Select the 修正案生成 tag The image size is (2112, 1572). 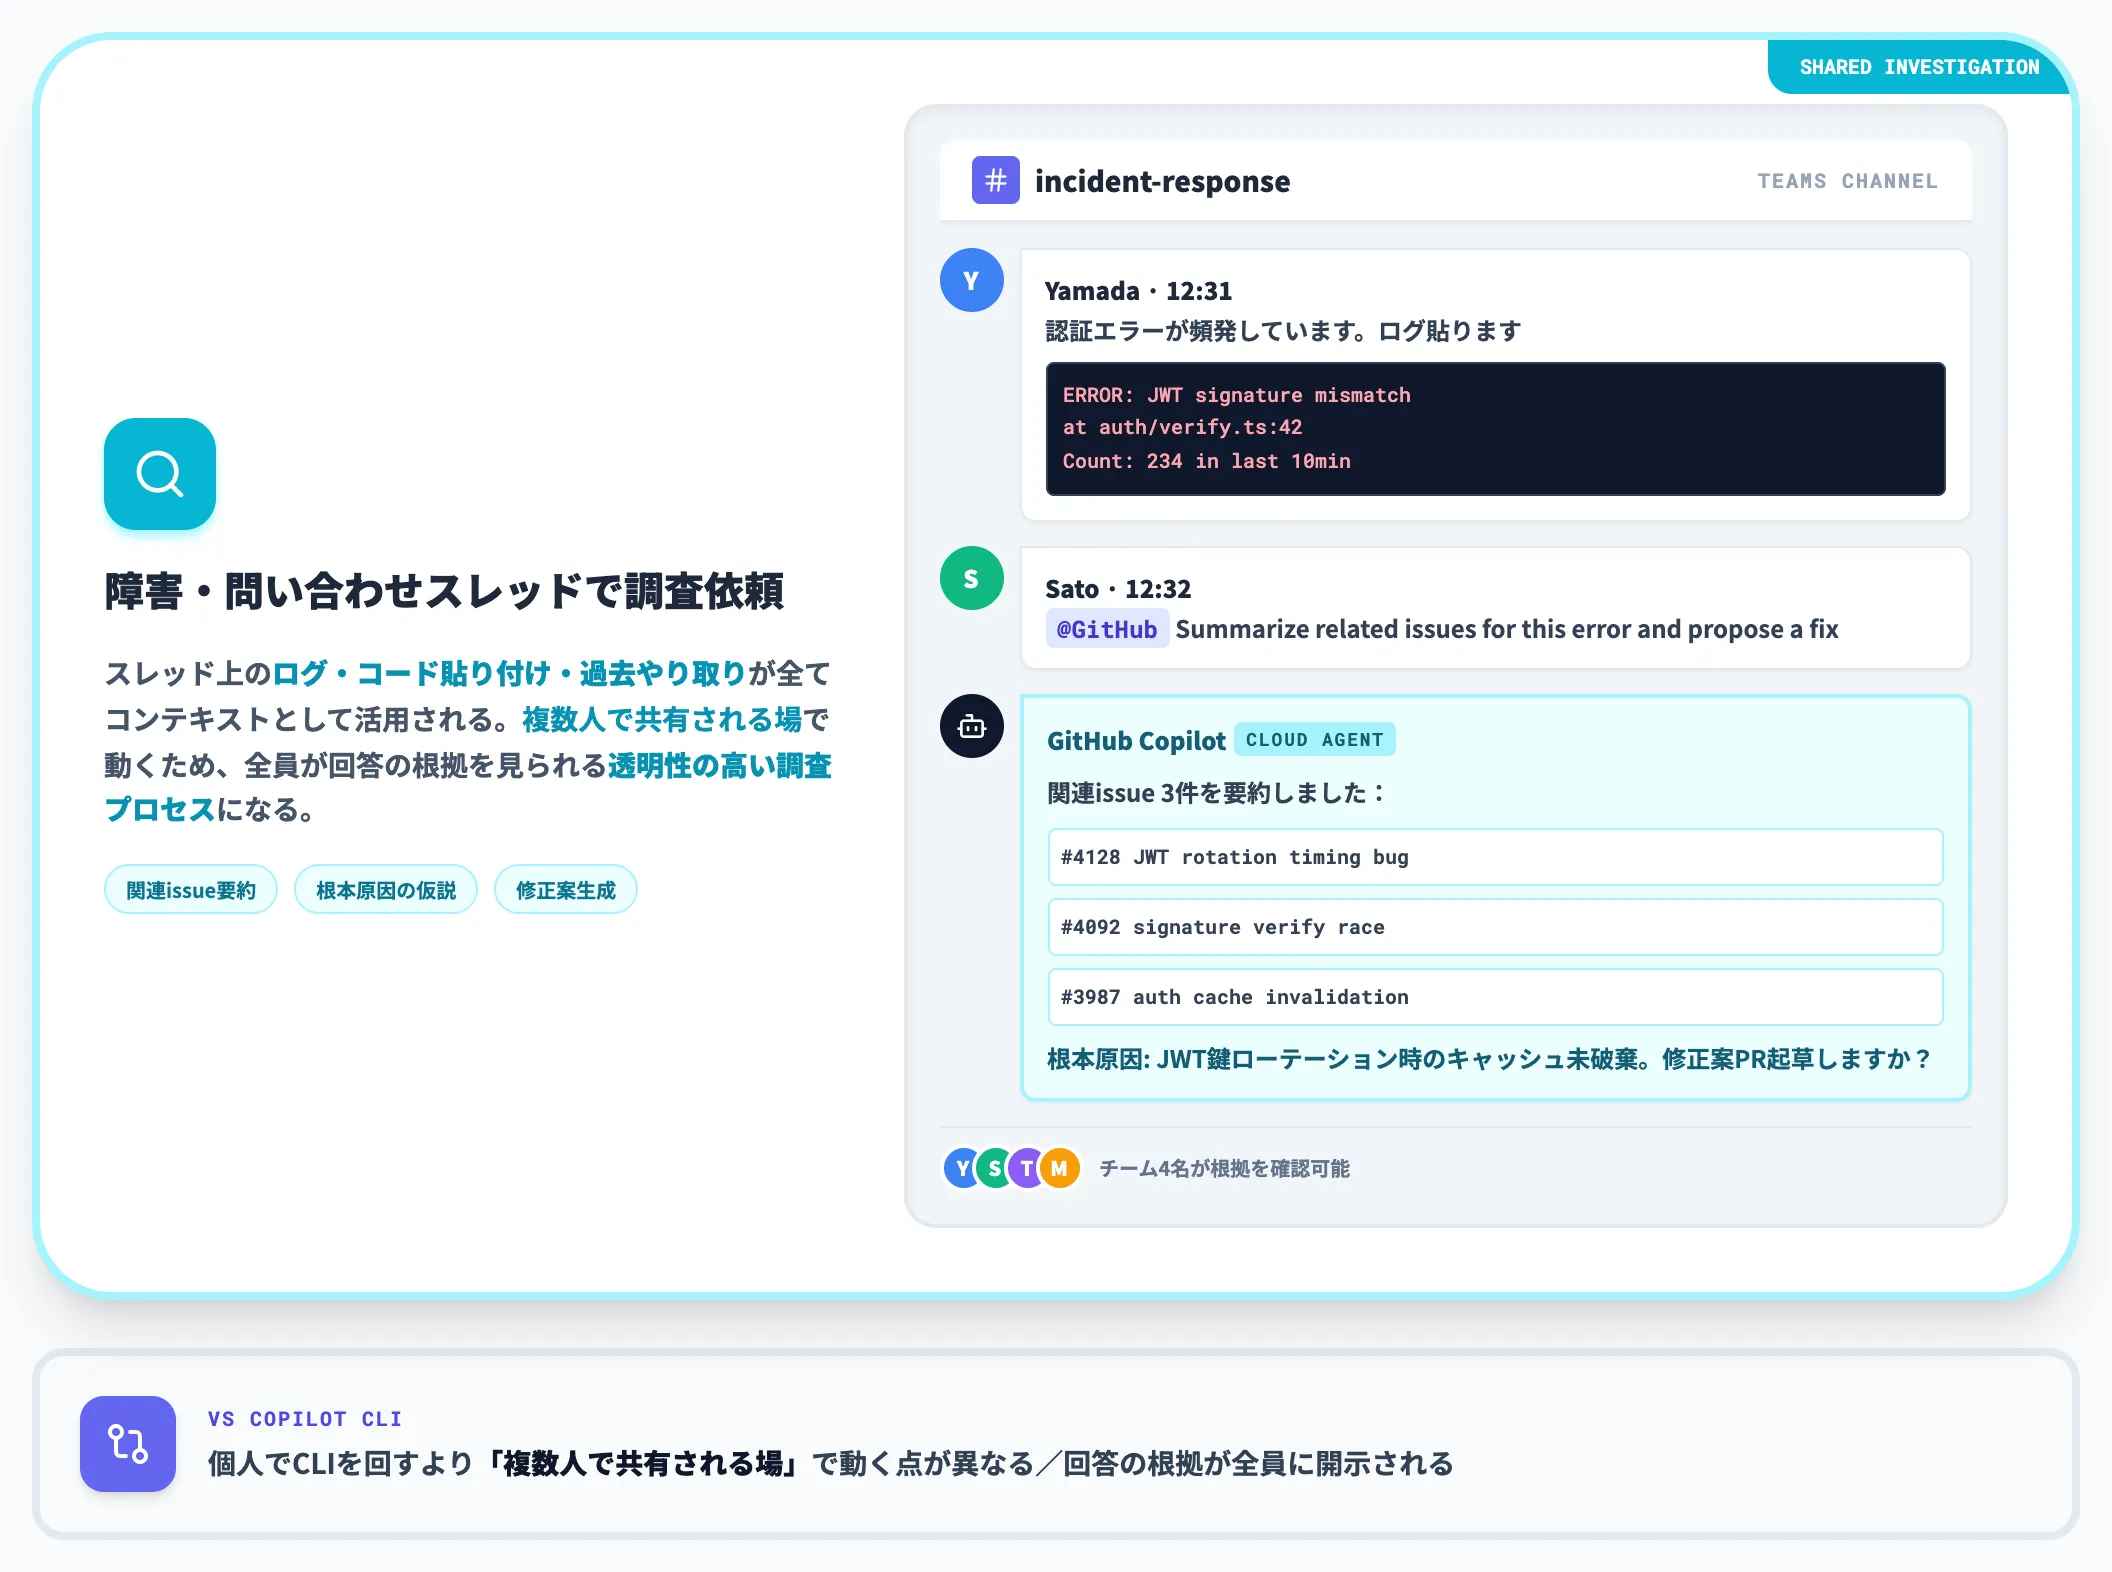click(x=566, y=889)
